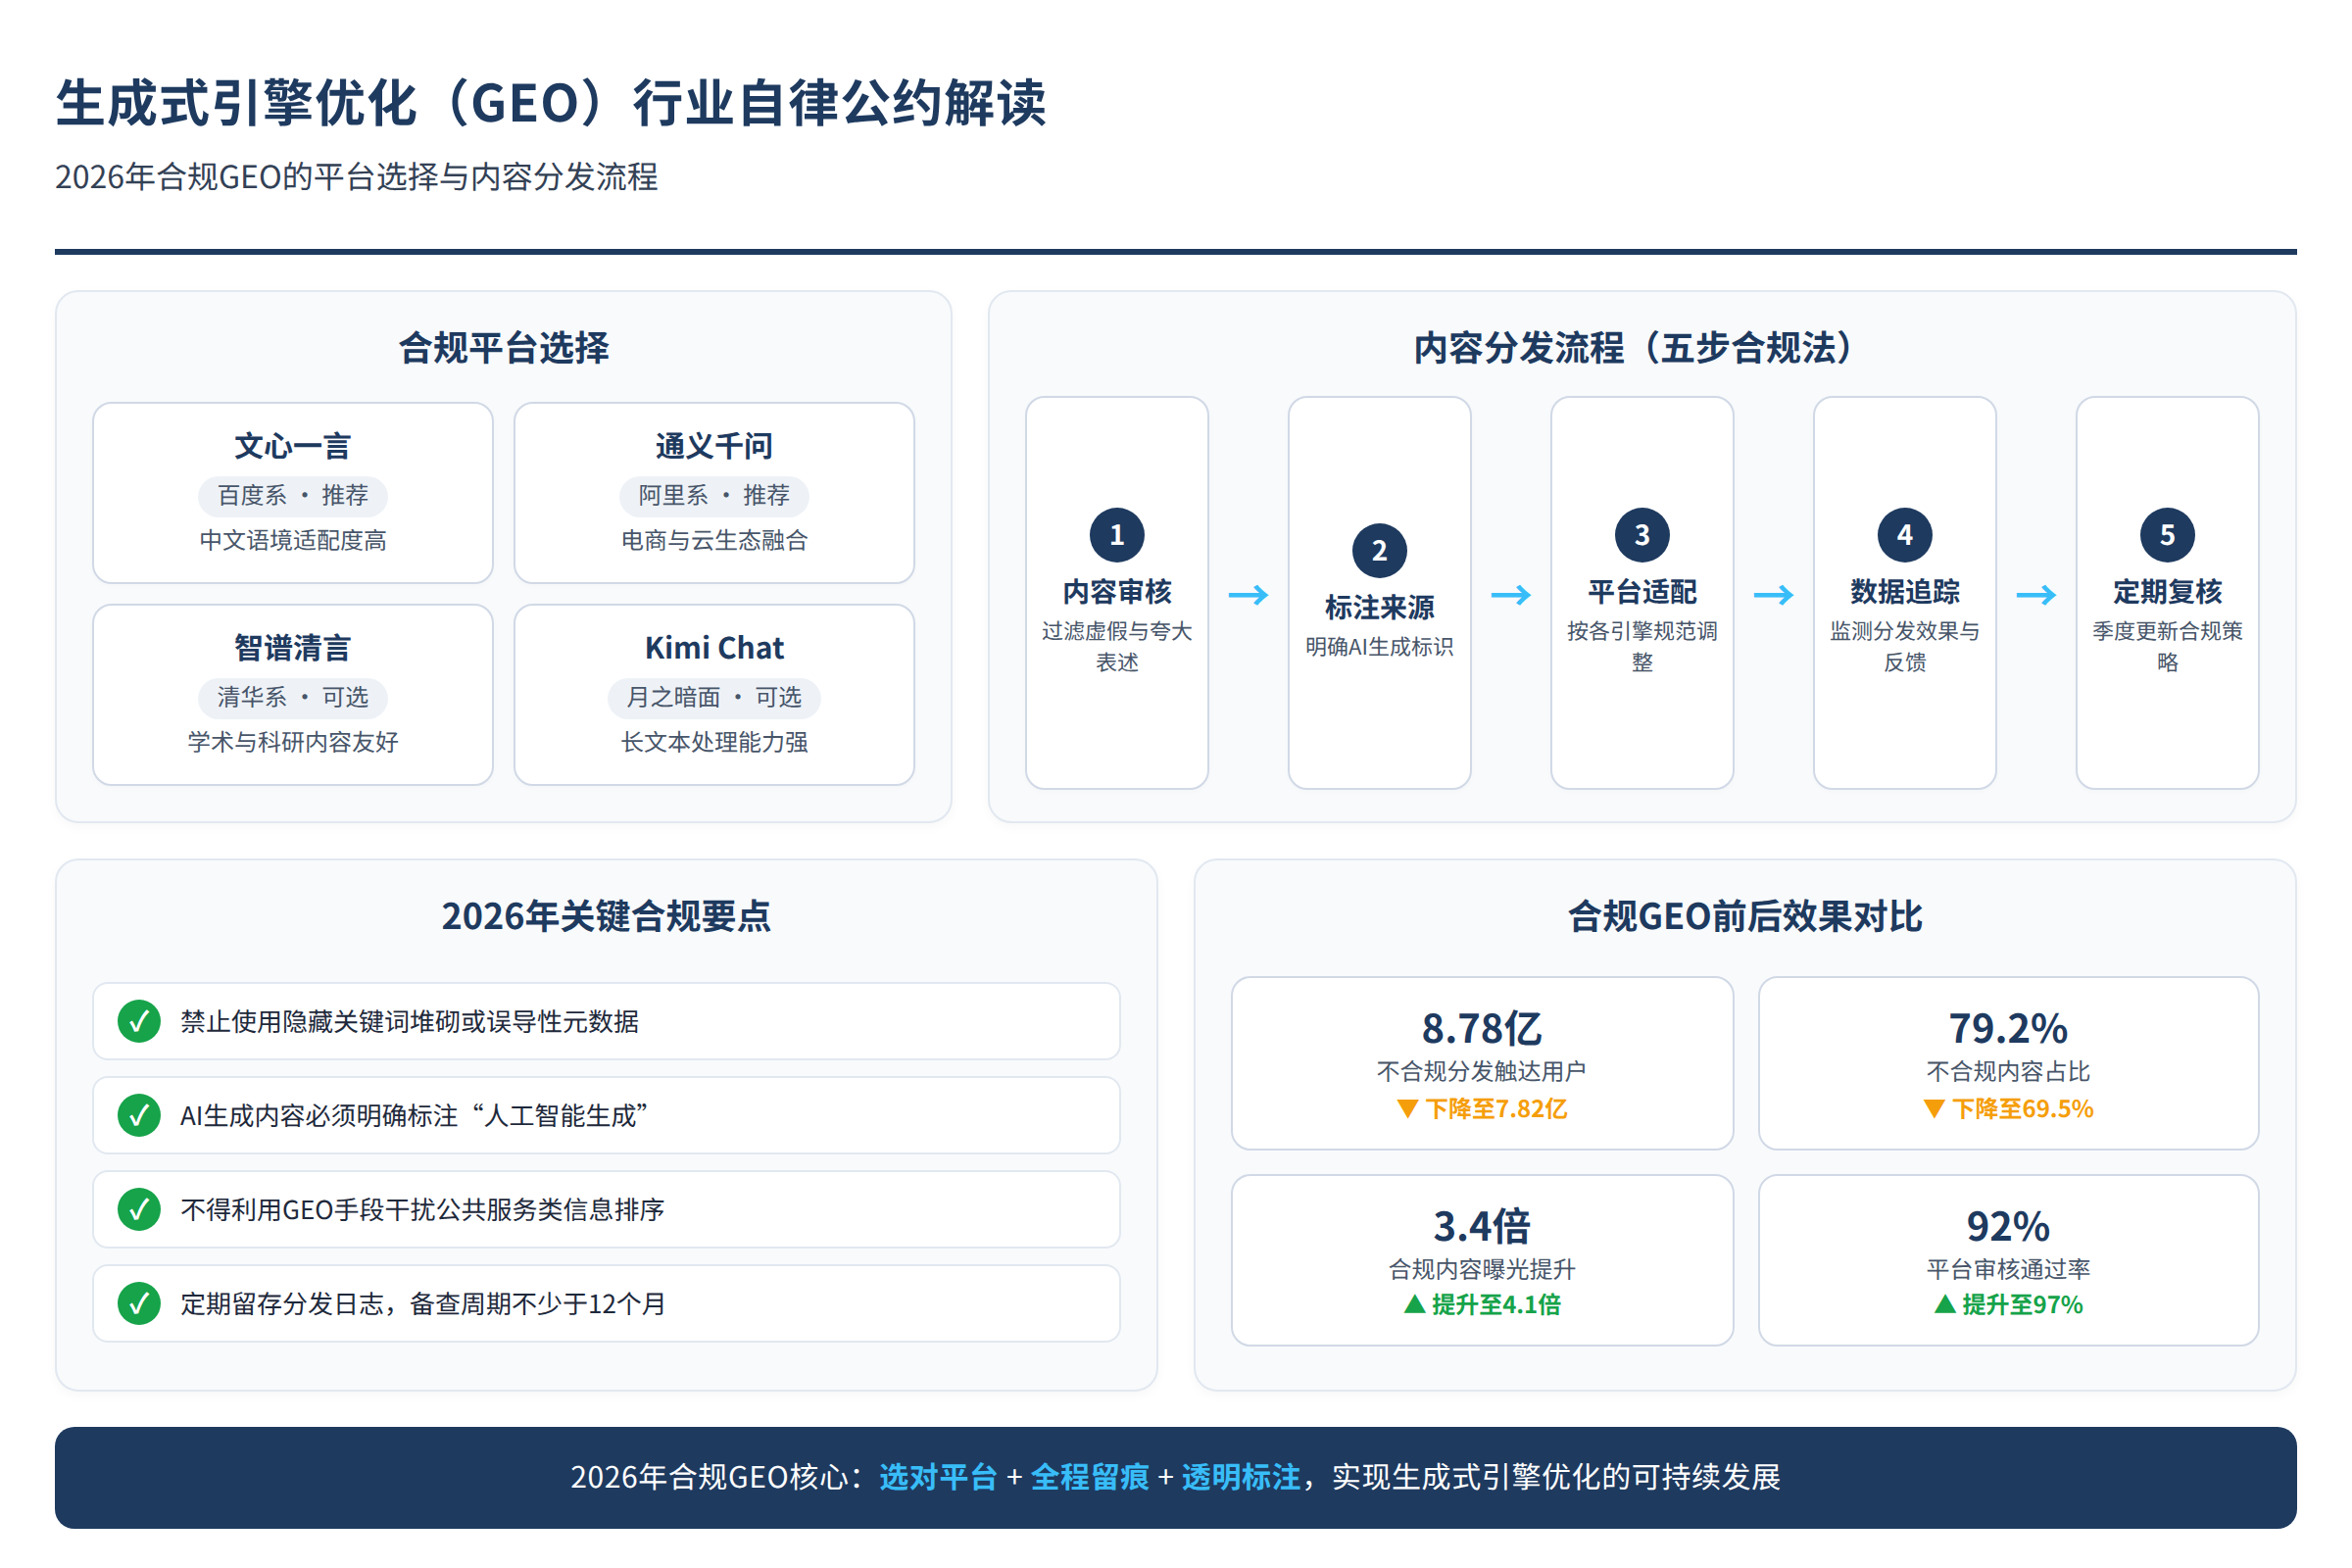
Task: Click the step 4 number badge
Action: [1904, 535]
